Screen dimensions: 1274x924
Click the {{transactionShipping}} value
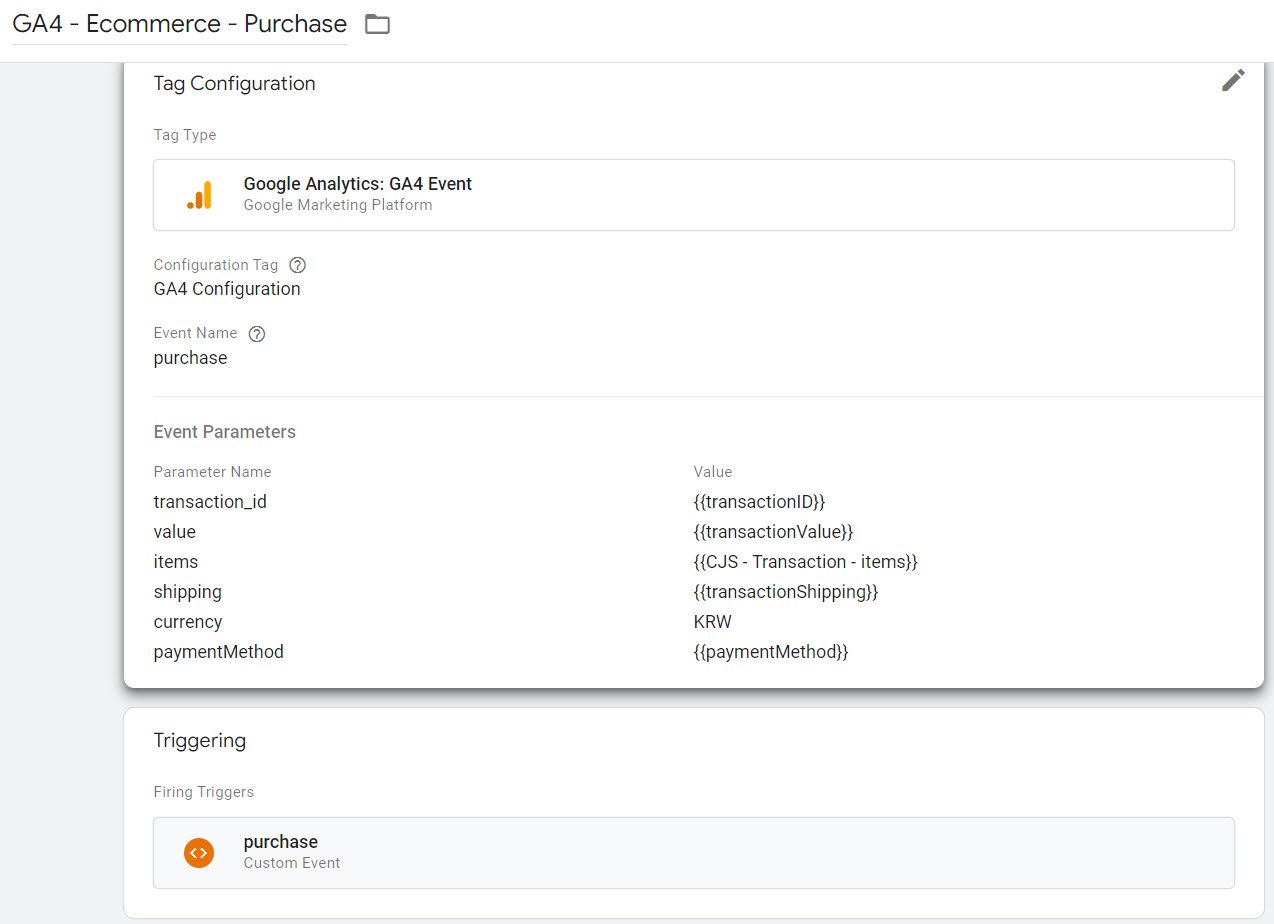tap(786, 592)
